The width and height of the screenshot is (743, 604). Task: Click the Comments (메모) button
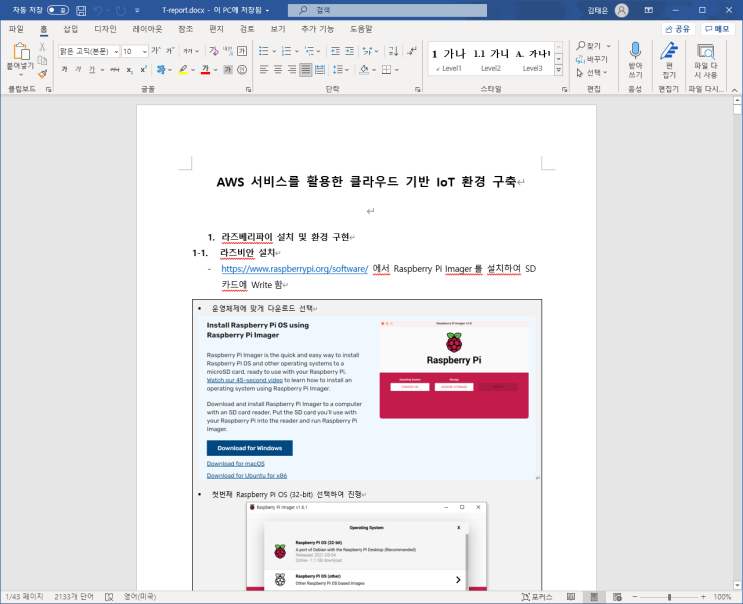717,29
